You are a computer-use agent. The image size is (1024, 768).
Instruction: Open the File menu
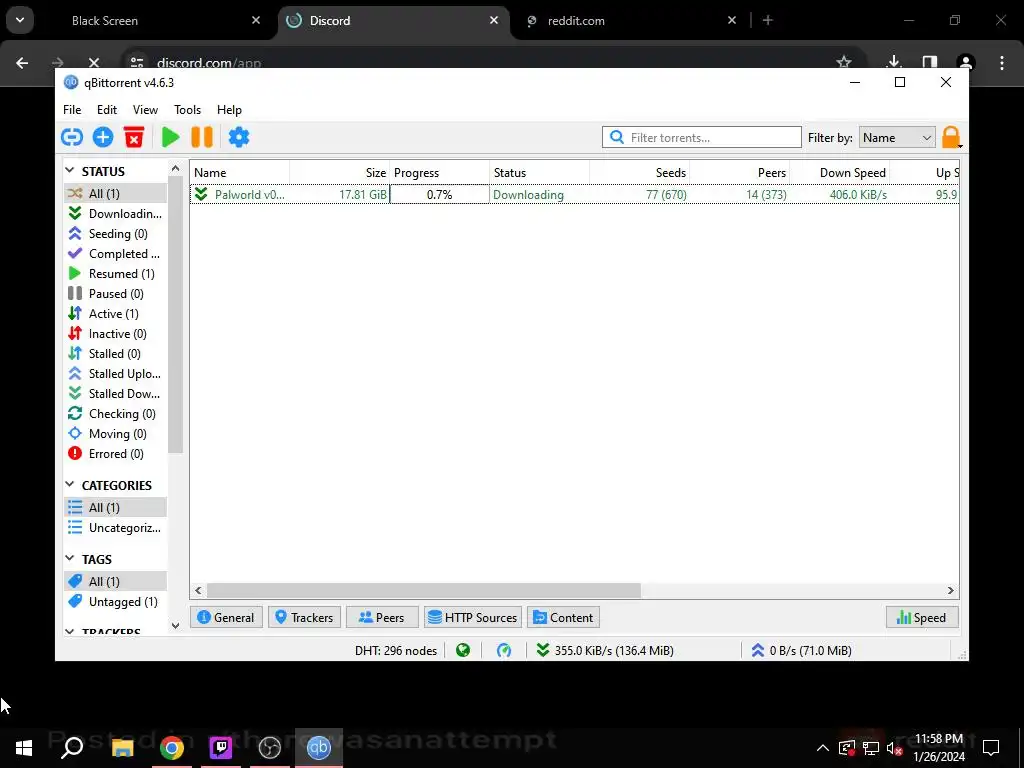point(72,110)
